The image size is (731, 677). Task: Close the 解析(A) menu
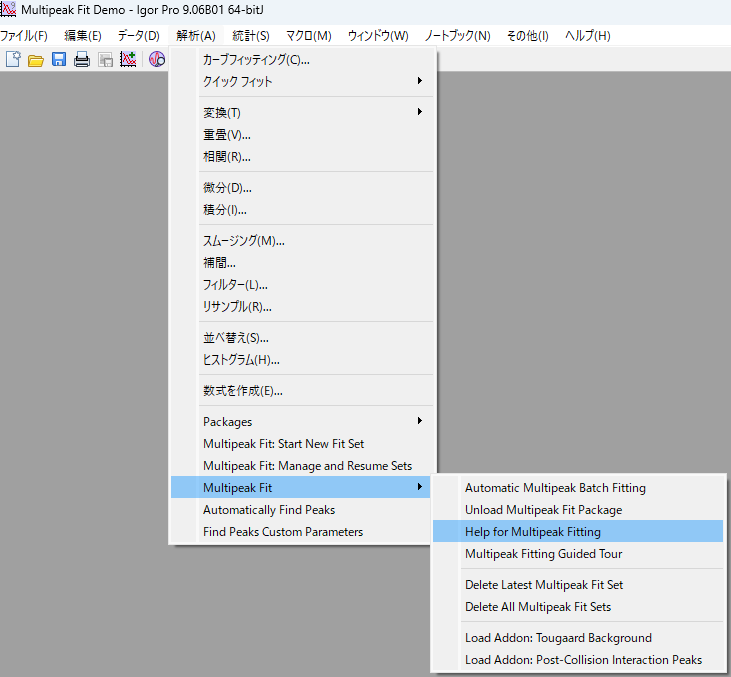[196, 36]
